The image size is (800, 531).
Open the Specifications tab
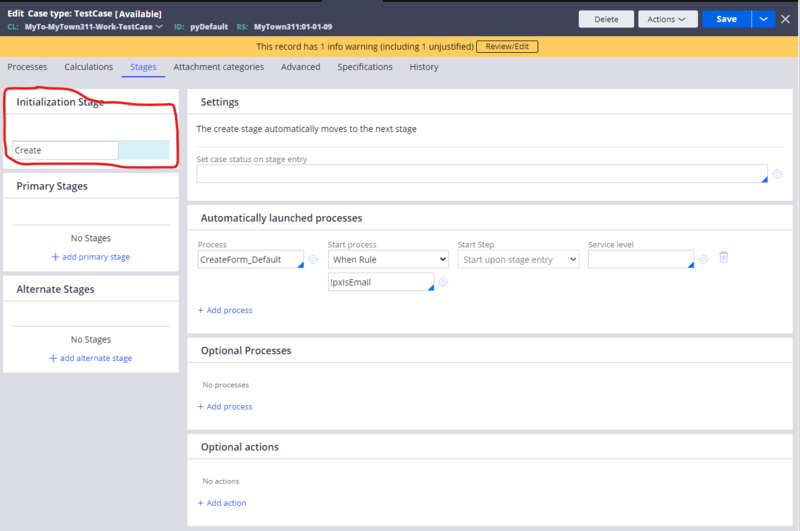point(365,67)
